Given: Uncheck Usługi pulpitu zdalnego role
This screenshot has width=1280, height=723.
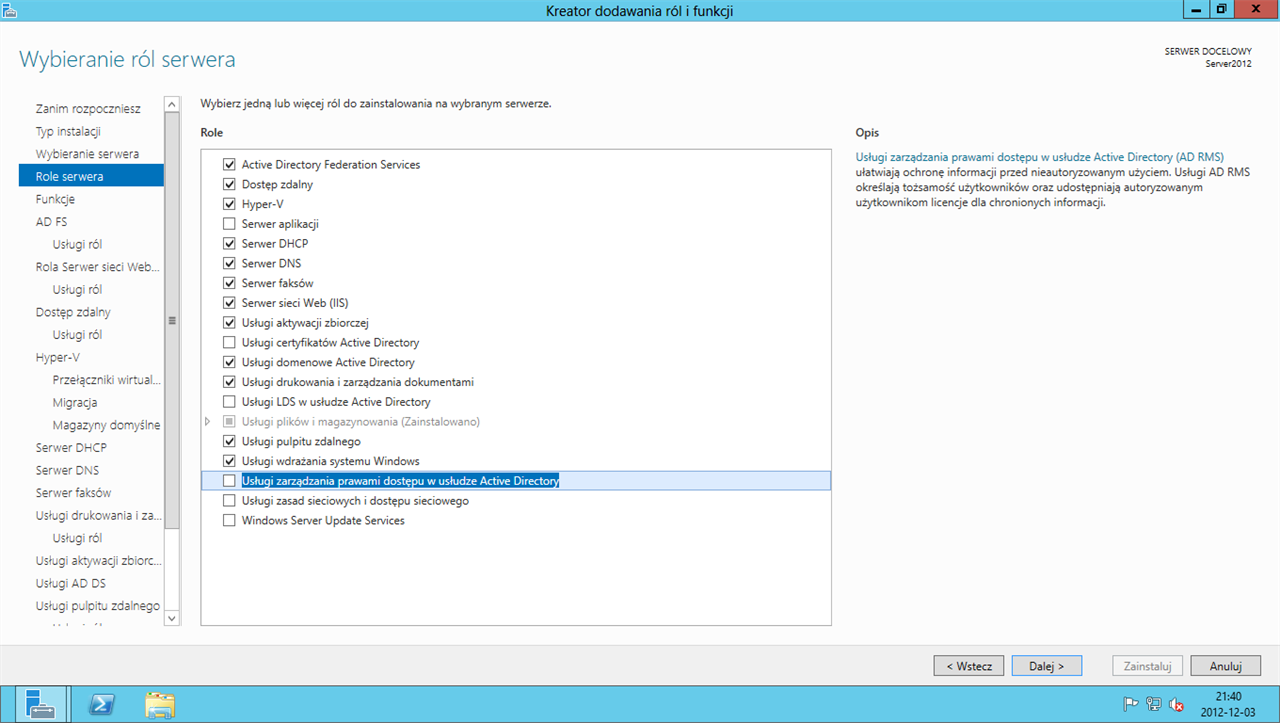Looking at the screenshot, I should point(229,441).
